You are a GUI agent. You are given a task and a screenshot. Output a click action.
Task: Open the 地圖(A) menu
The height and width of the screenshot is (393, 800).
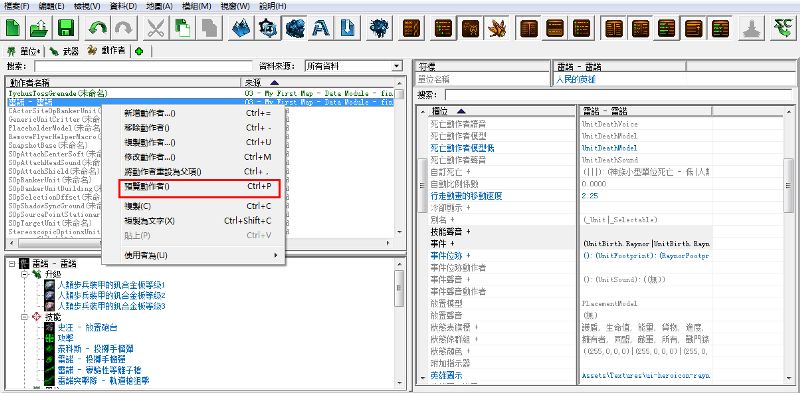pos(160,6)
